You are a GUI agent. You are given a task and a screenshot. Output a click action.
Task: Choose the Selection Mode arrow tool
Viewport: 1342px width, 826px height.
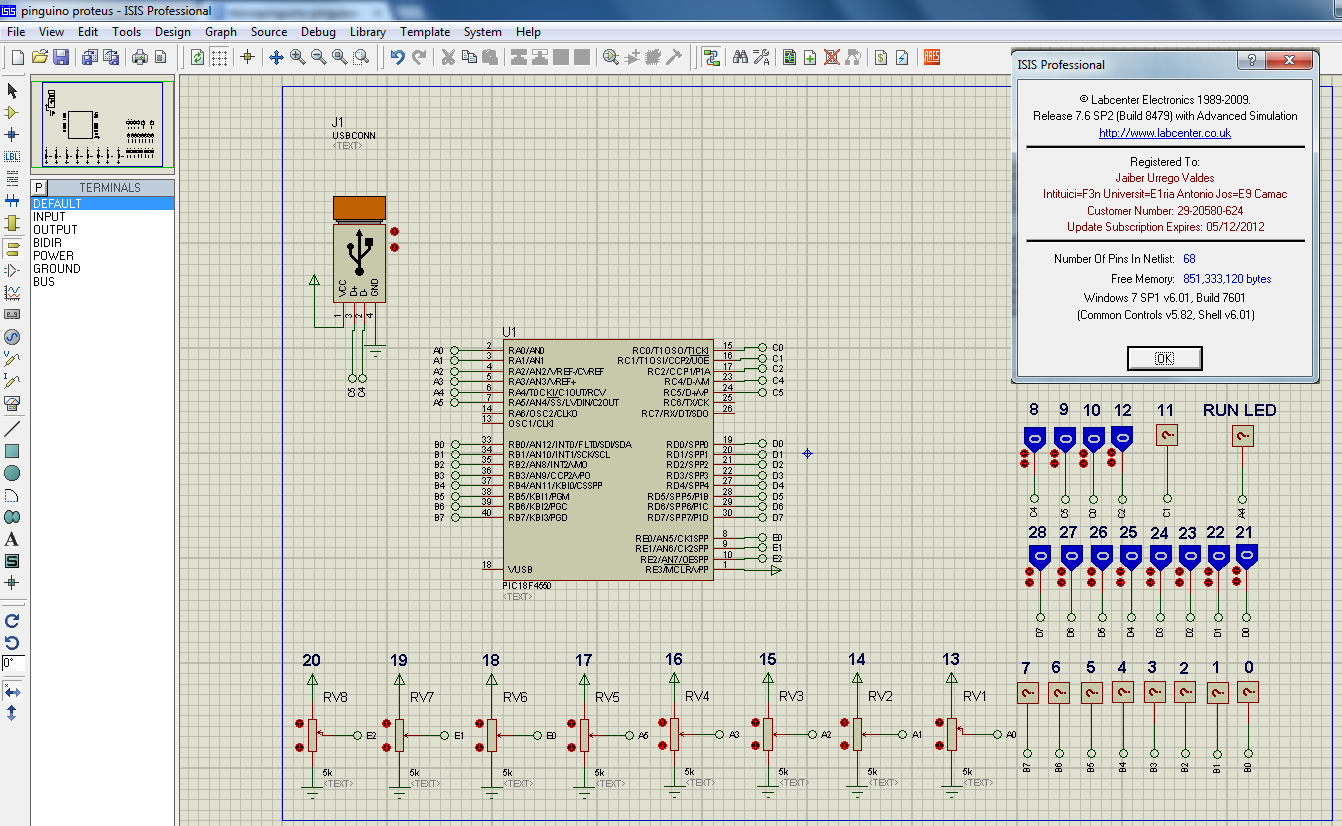pos(12,91)
